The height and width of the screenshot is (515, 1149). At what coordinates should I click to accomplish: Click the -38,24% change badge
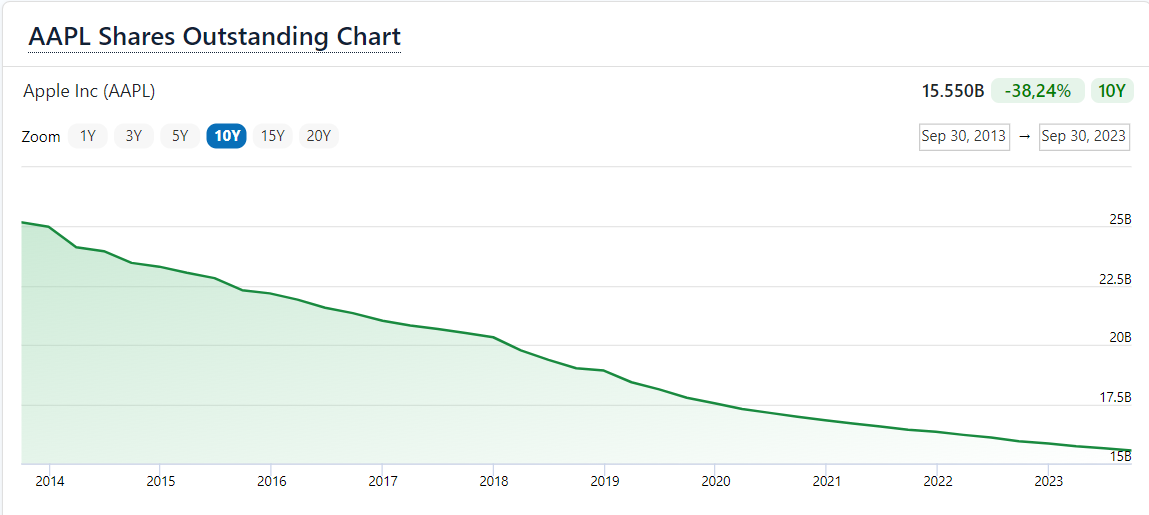tap(1038, 91)
